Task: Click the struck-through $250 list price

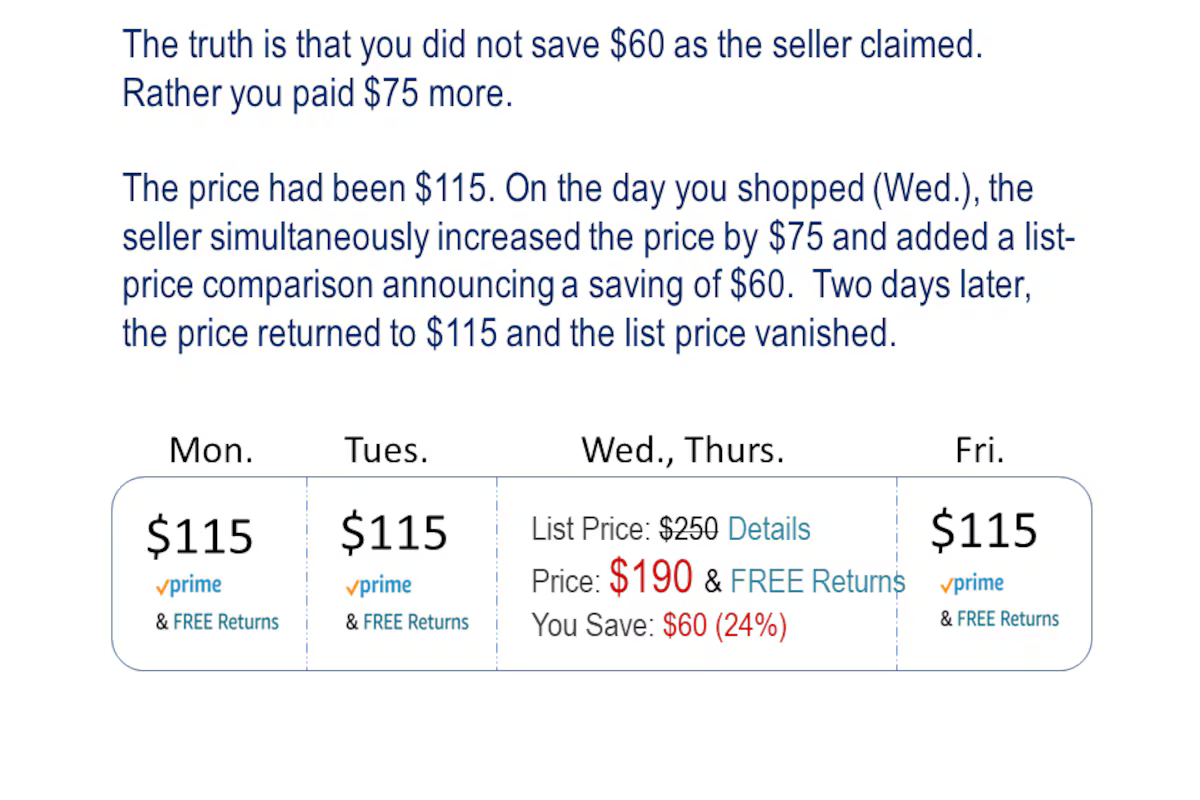Action: pyautogui.click(x=689, y=529)
